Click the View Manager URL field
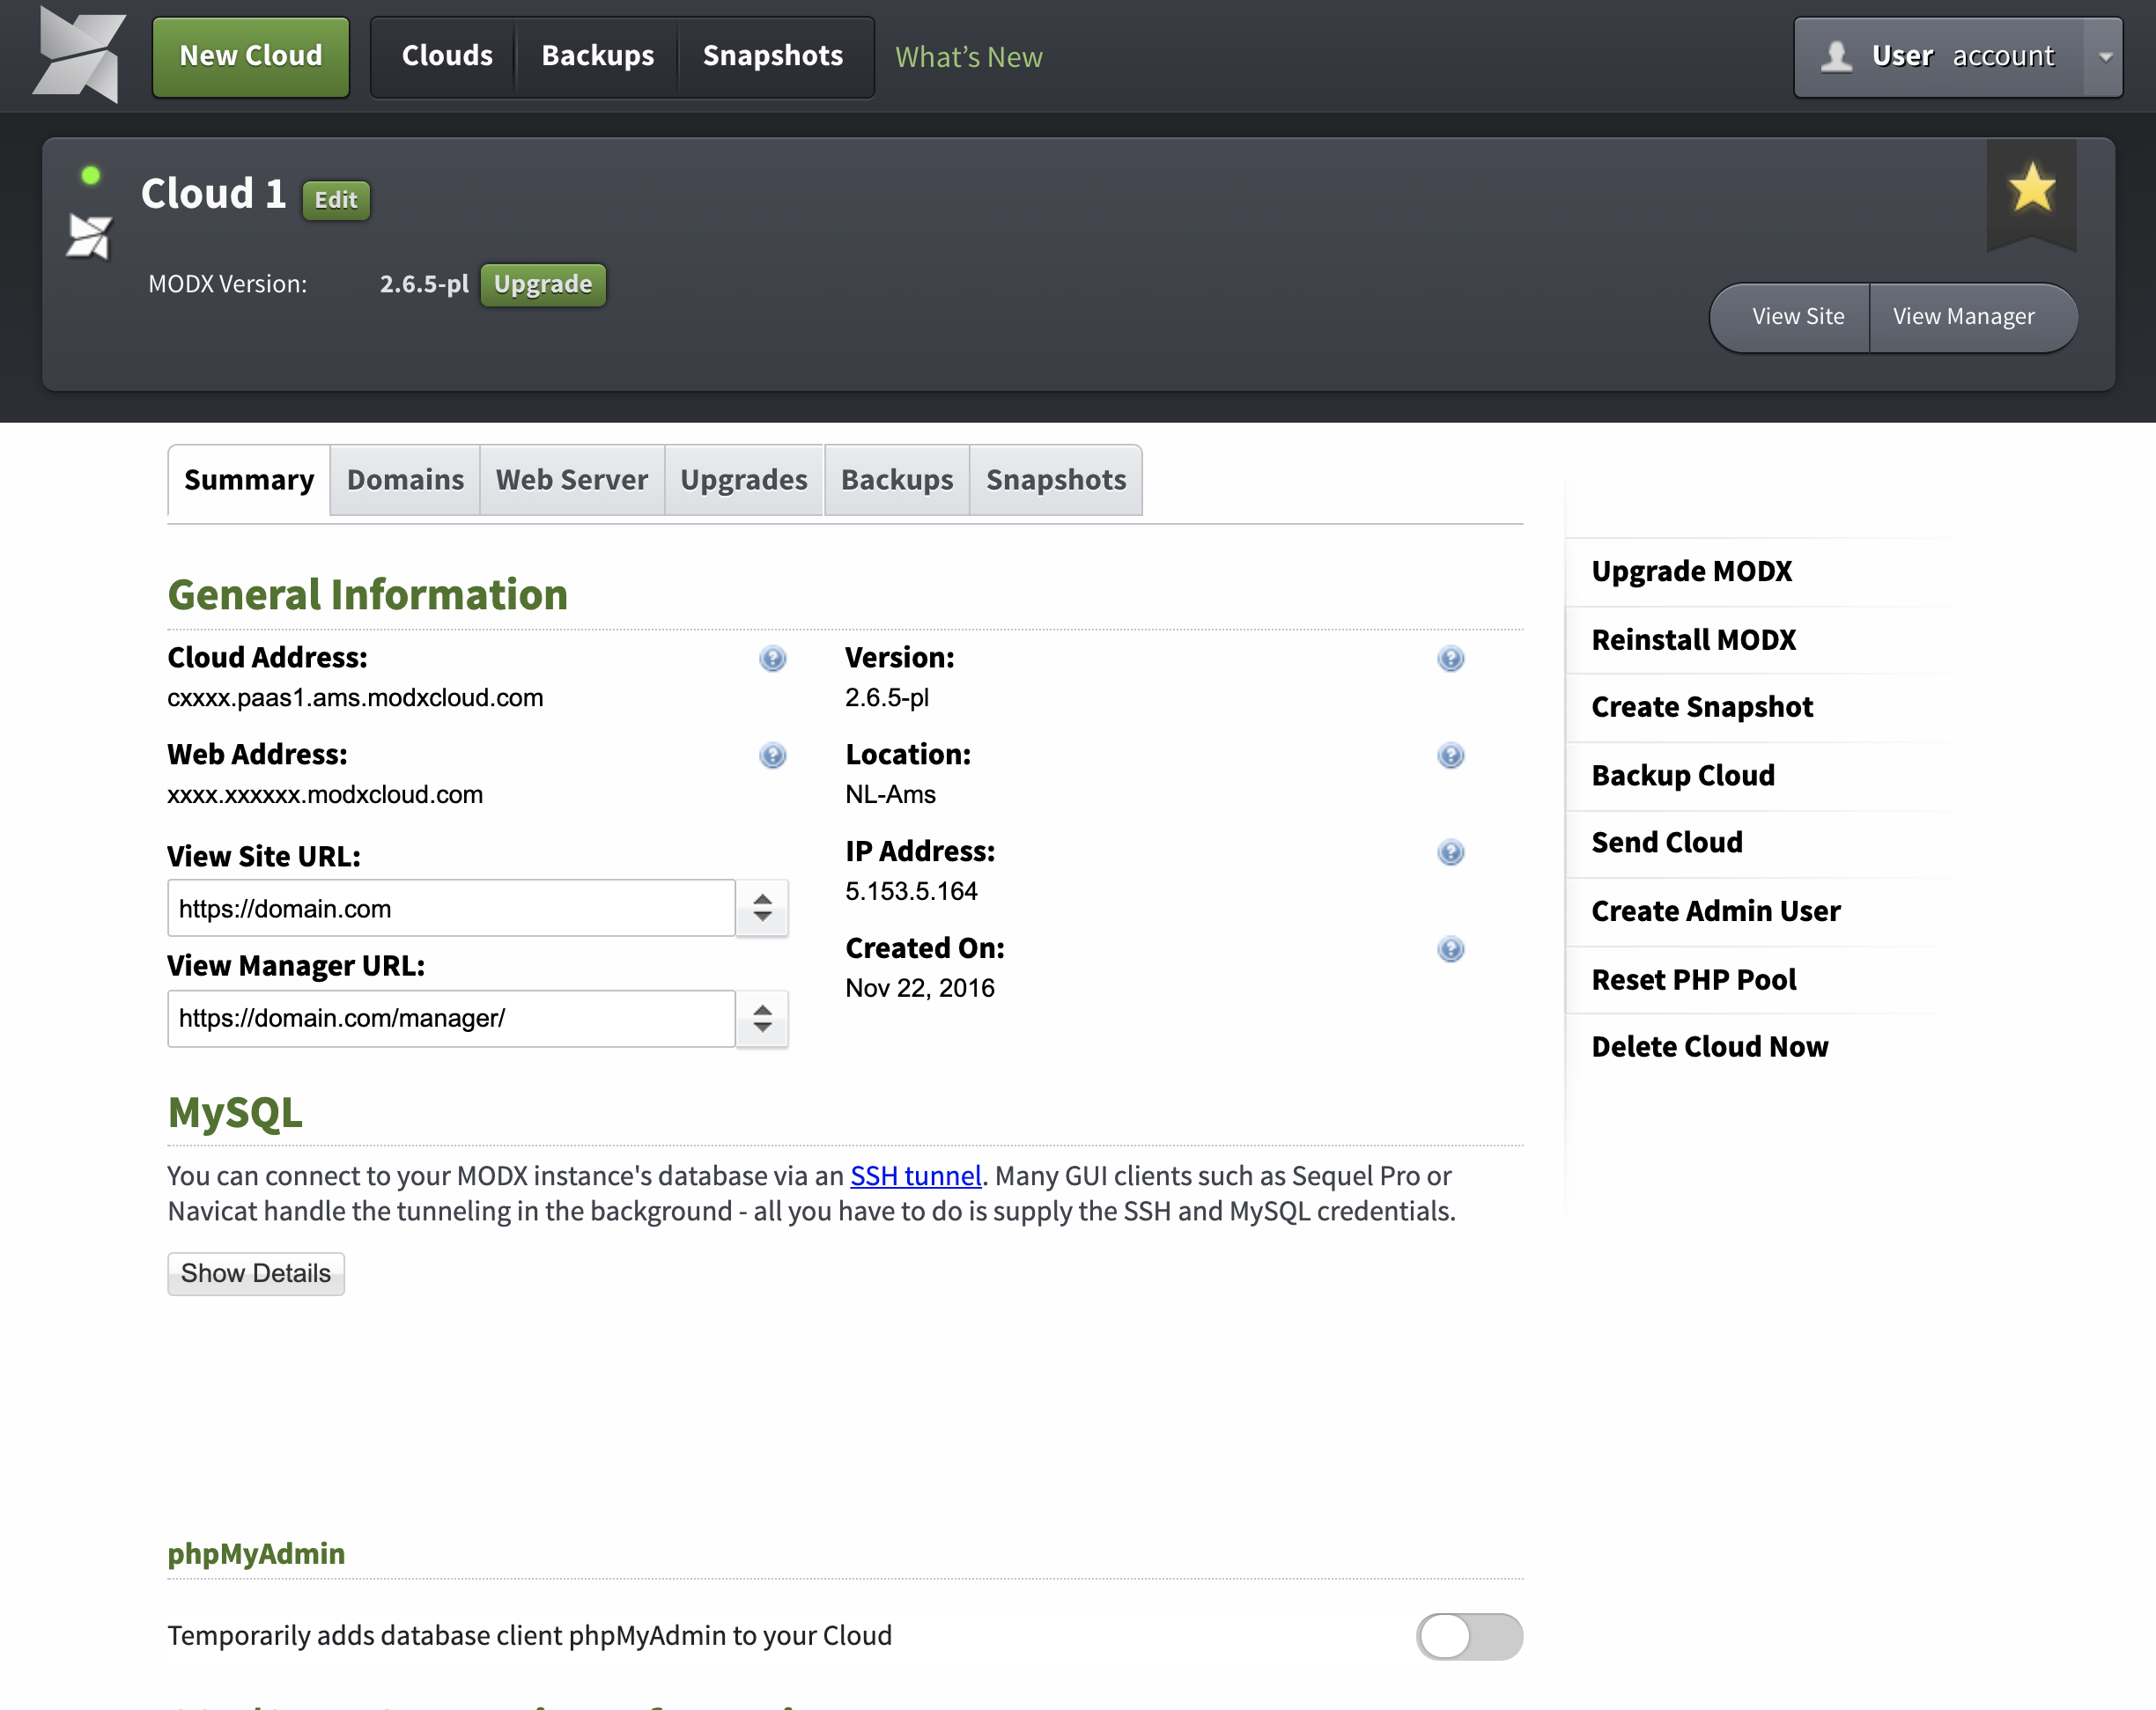2156x1710 pixels. pyautogui.click(x=451, y=1019)
